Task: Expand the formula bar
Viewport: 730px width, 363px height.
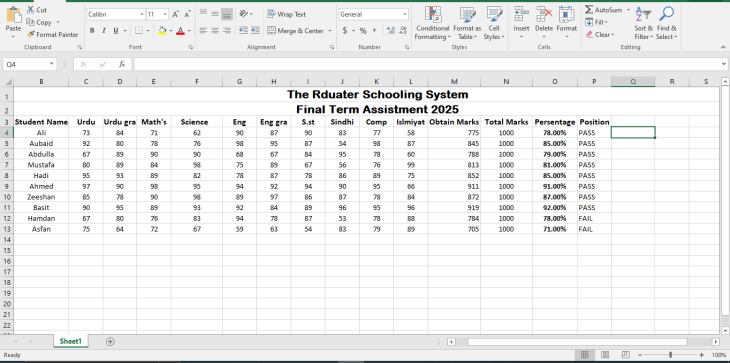Action: [723, 64]
